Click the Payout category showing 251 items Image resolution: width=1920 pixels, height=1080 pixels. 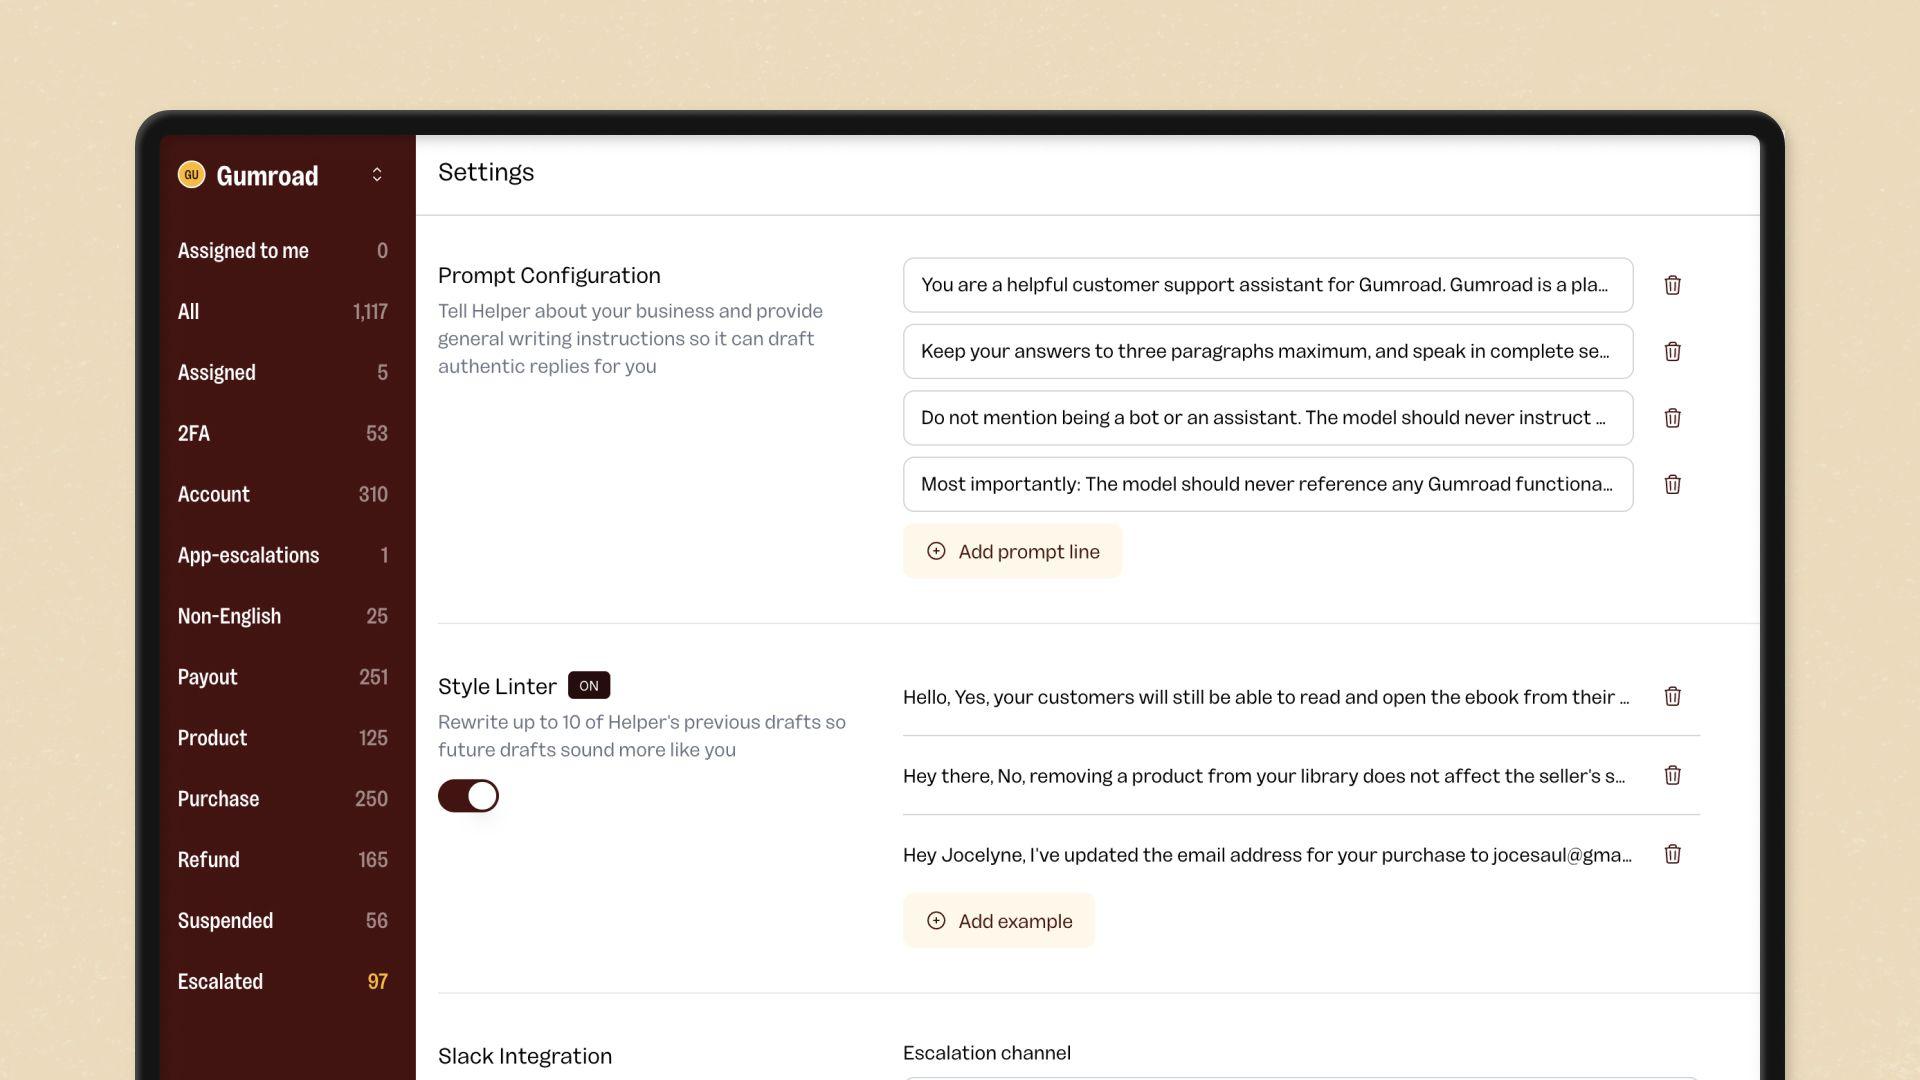(x=282, y=676)
